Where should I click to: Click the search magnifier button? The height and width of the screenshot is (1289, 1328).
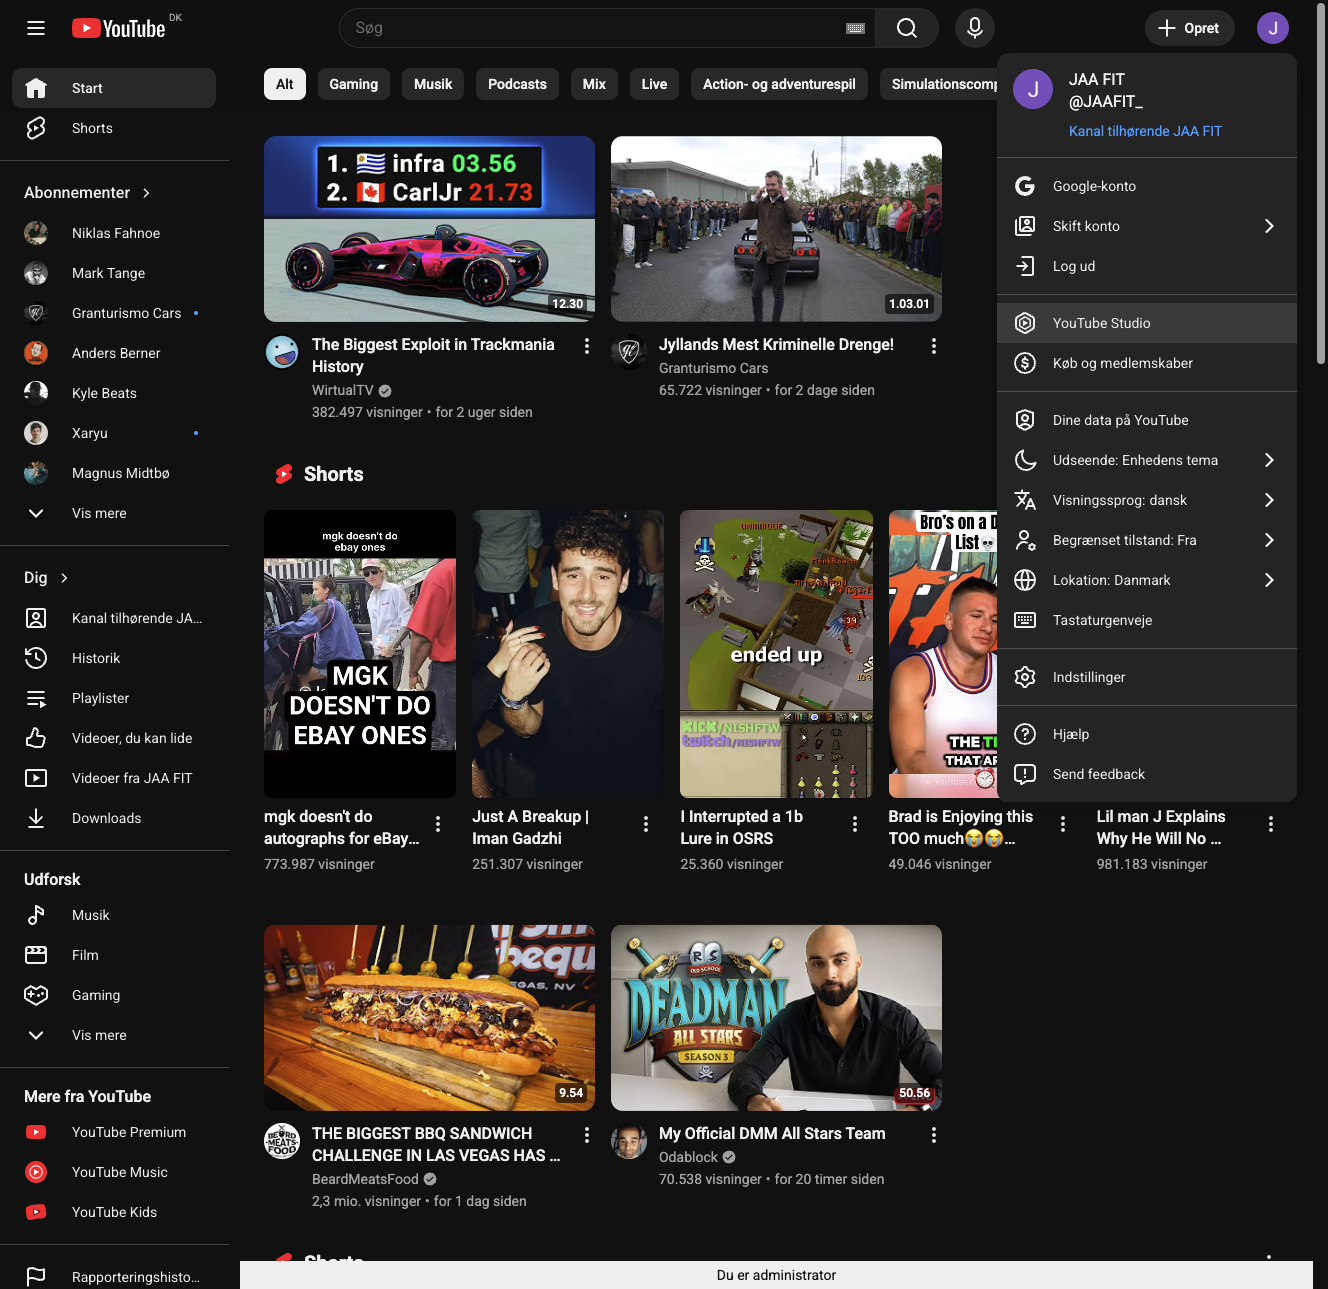coord(907,28)
